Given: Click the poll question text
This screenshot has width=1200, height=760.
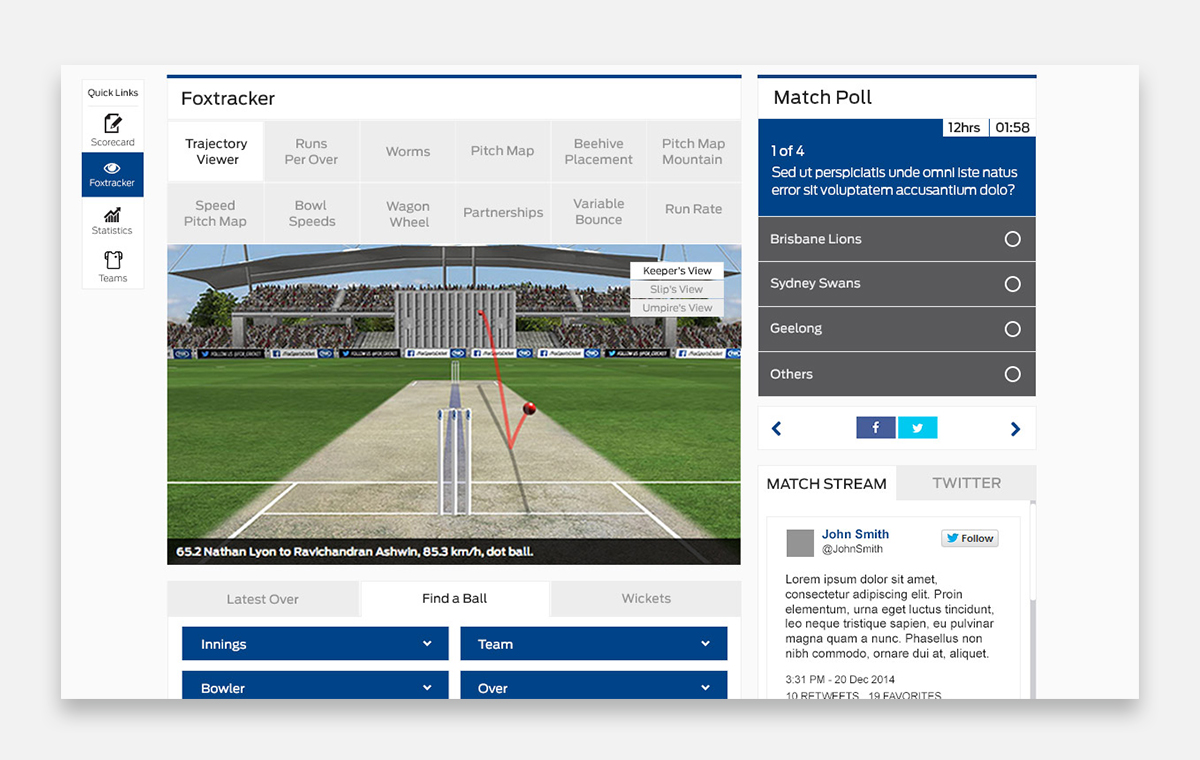Looking at the screenshot, I should click(x=894, y=181).
